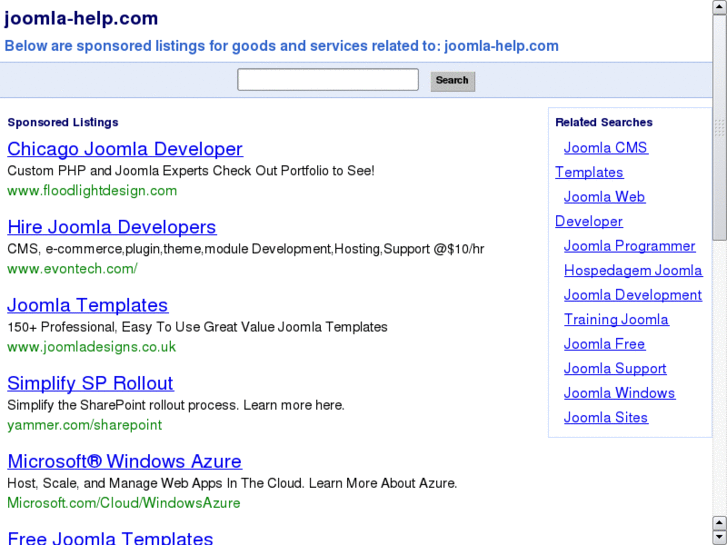Select Joomla Support related search

[x=615, y=369]
